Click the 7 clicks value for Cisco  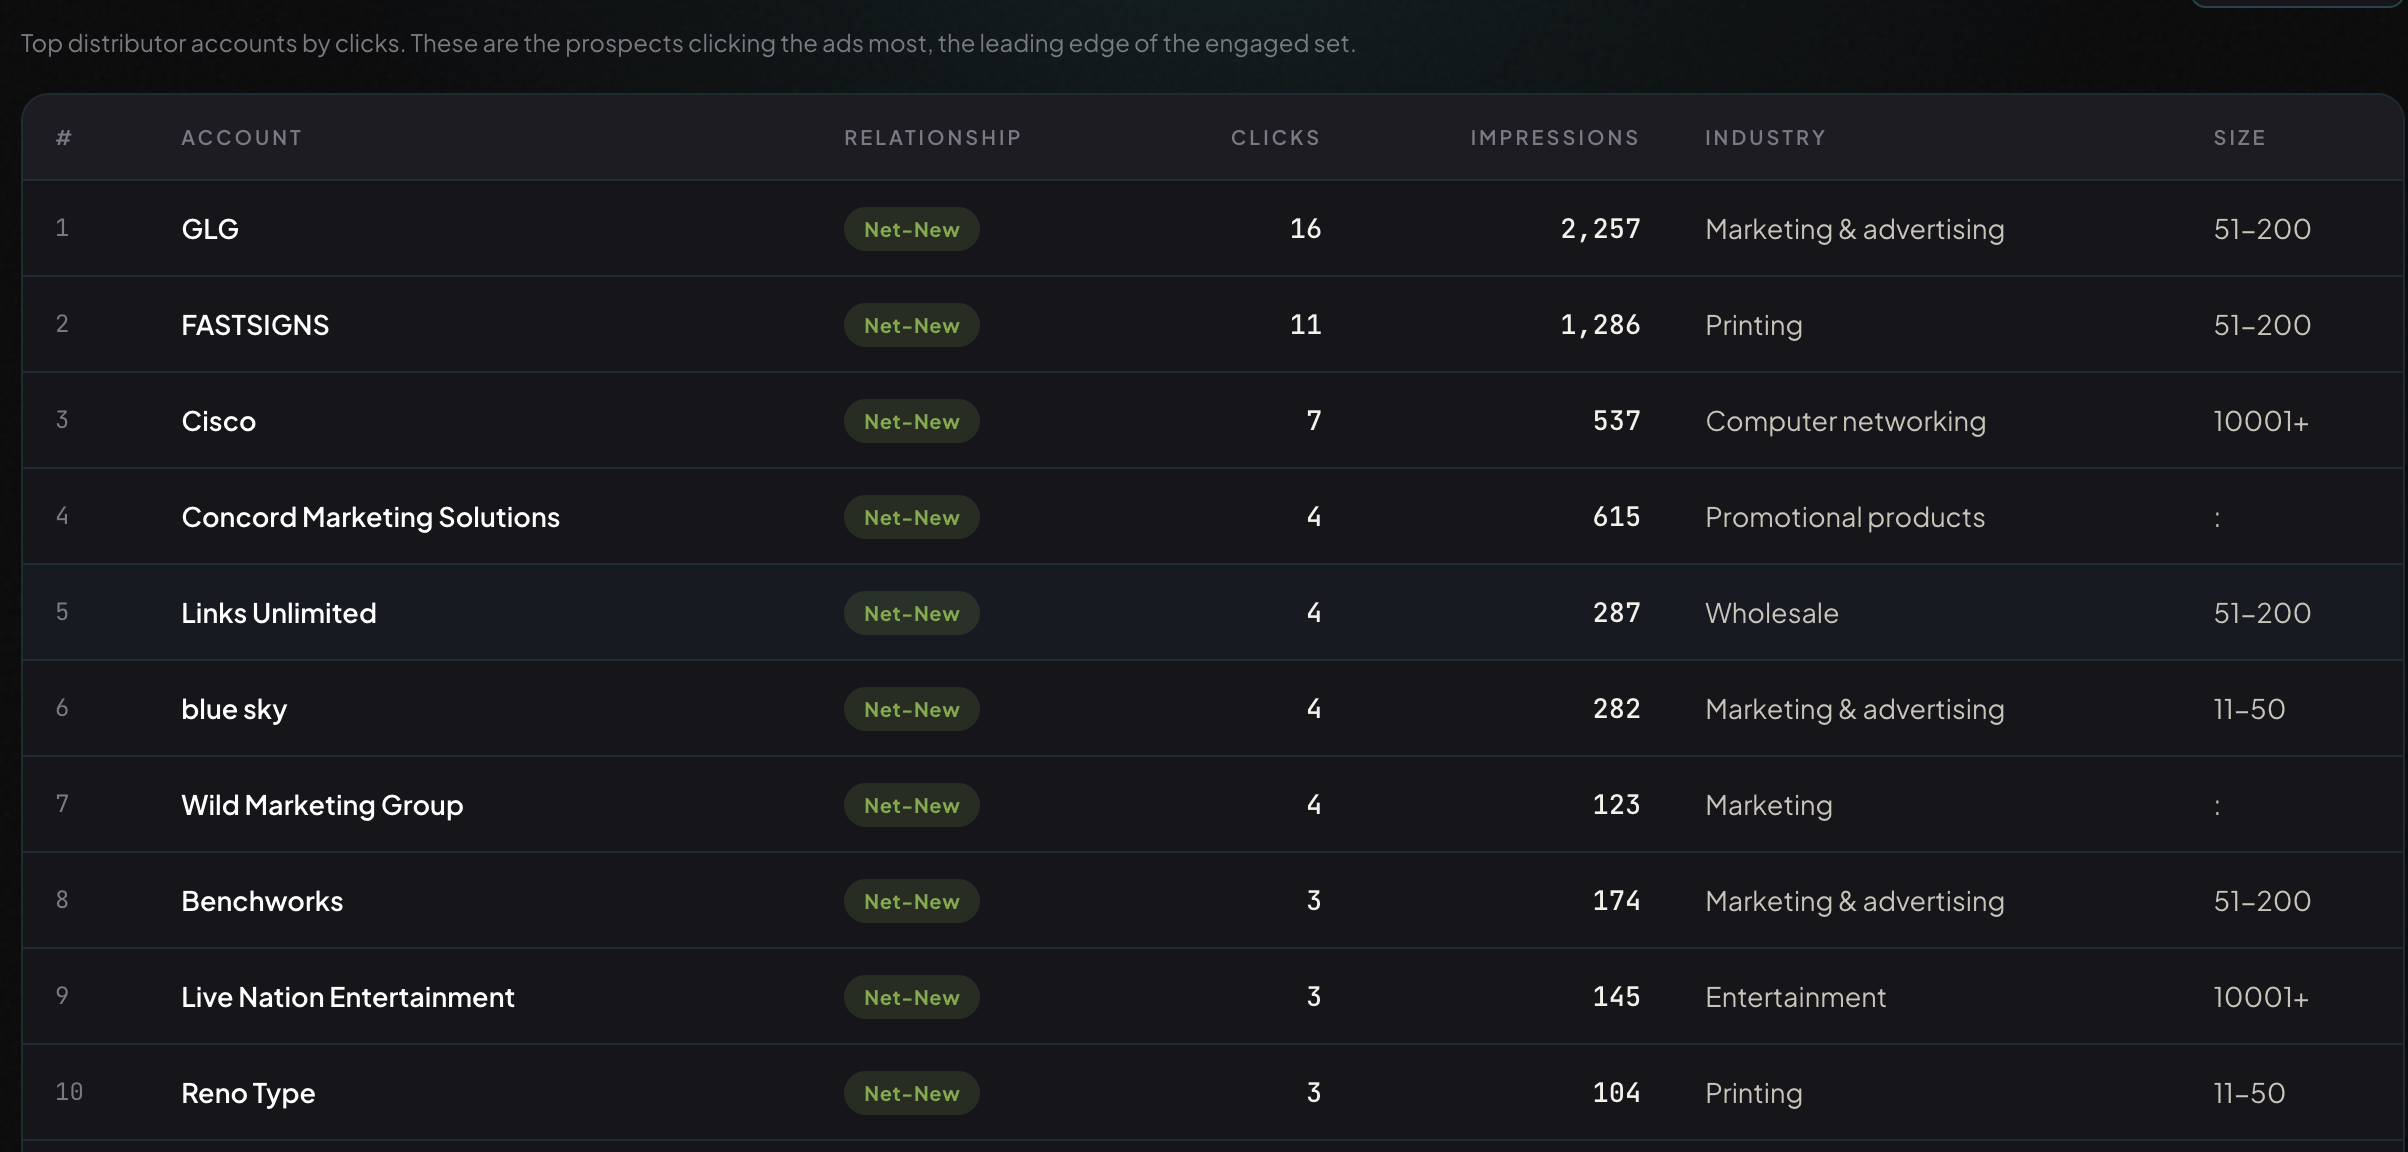coord(1314,421)
